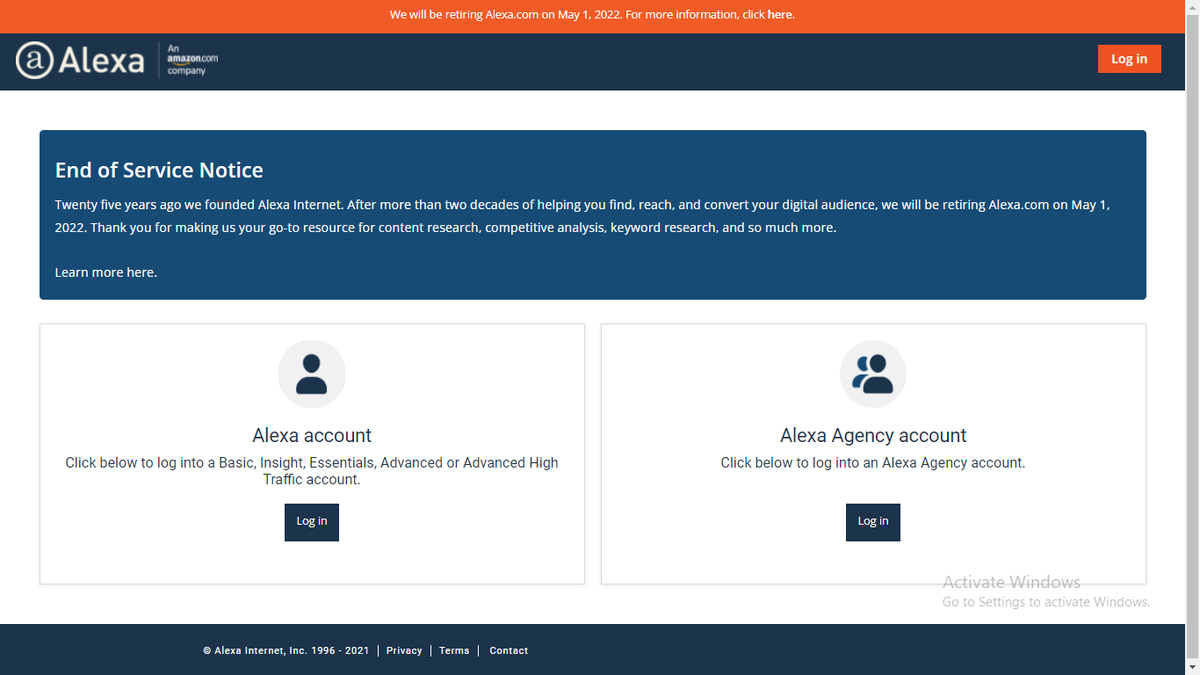The height and width of the screenshot is (675, 1200).
Task: Click the 'Click below to log into an Alexa Agency account' text
Action: pos(873,463)
